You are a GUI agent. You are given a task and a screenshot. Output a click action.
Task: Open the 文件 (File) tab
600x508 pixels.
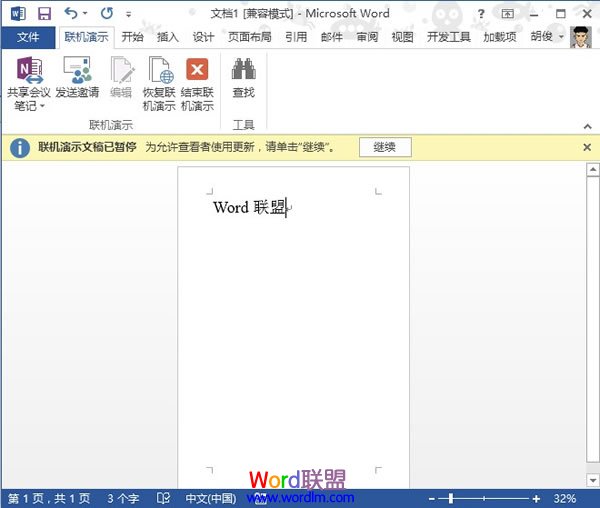point(28,37)
